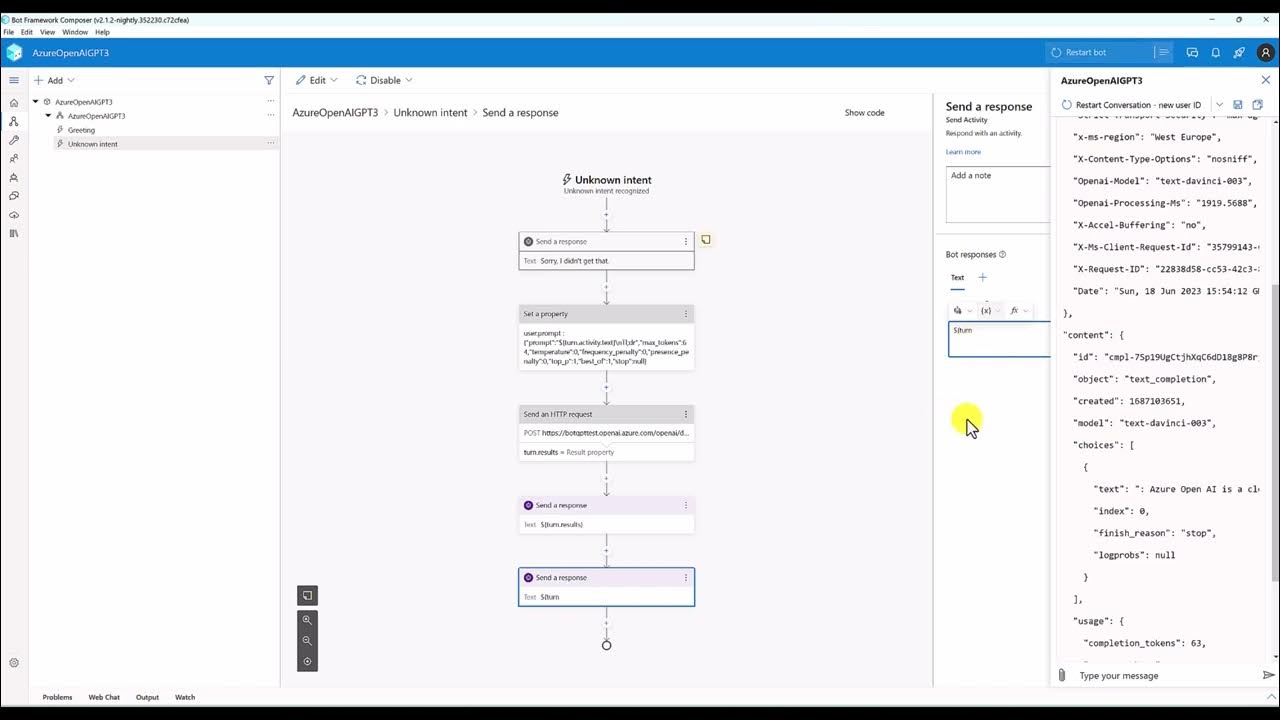Open the Create/dialog design sidebar icon
1280x720 pixels.
[14, 121]
